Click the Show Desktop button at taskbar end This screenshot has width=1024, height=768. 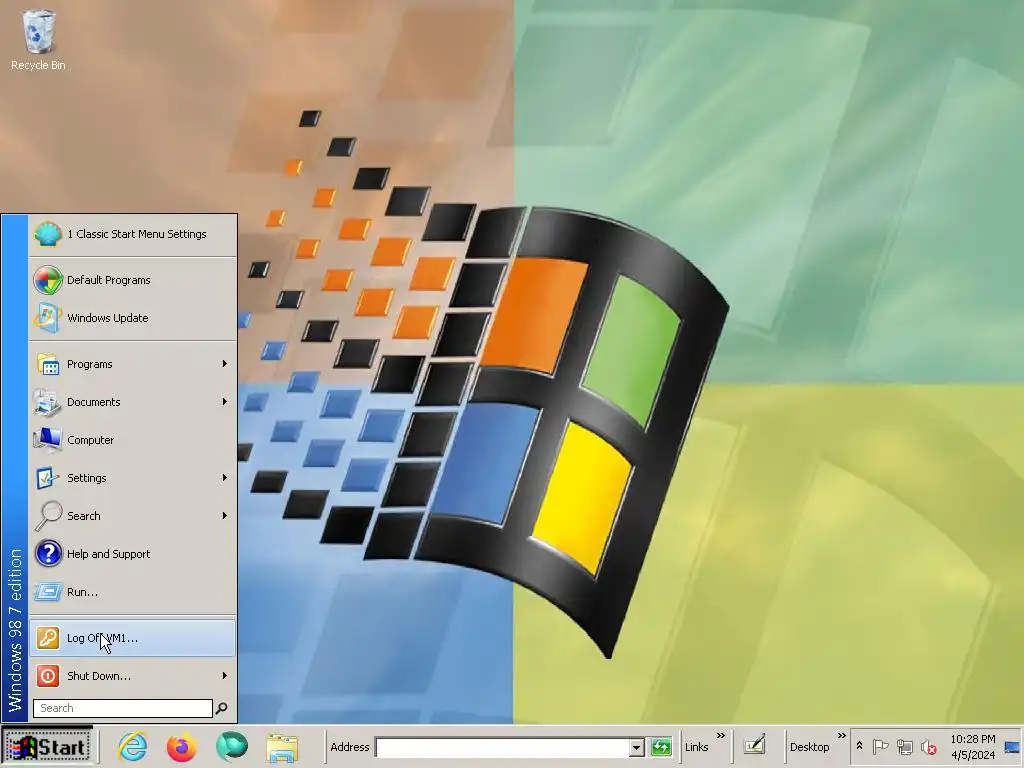(1013, 747)
